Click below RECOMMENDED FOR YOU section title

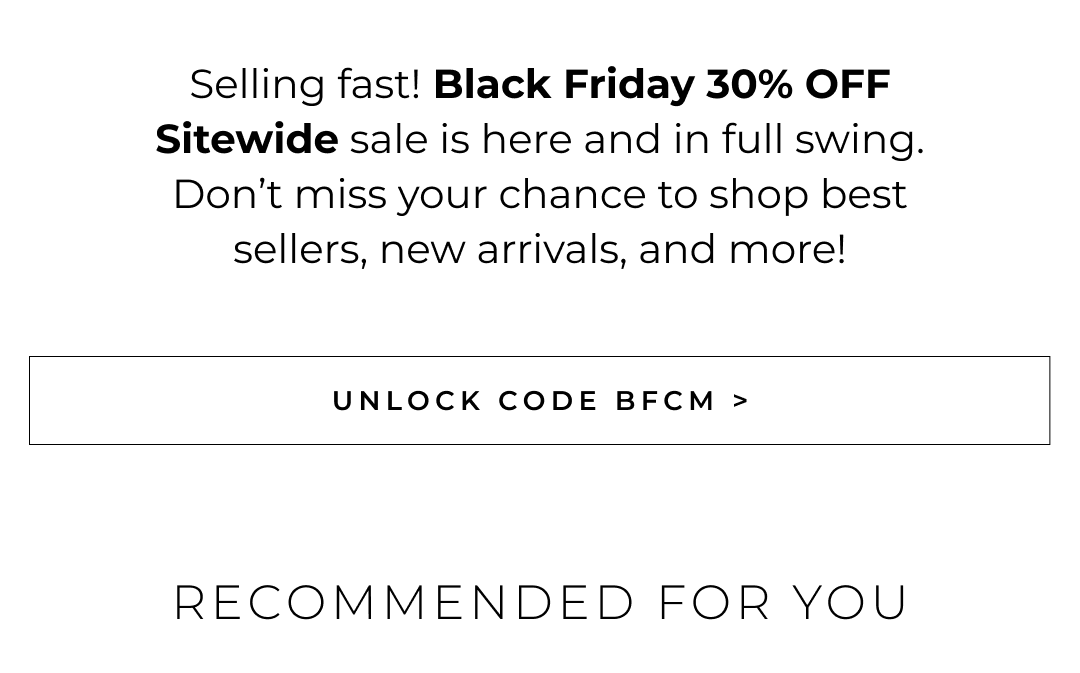pyautogui.click(x=540, y=650)
